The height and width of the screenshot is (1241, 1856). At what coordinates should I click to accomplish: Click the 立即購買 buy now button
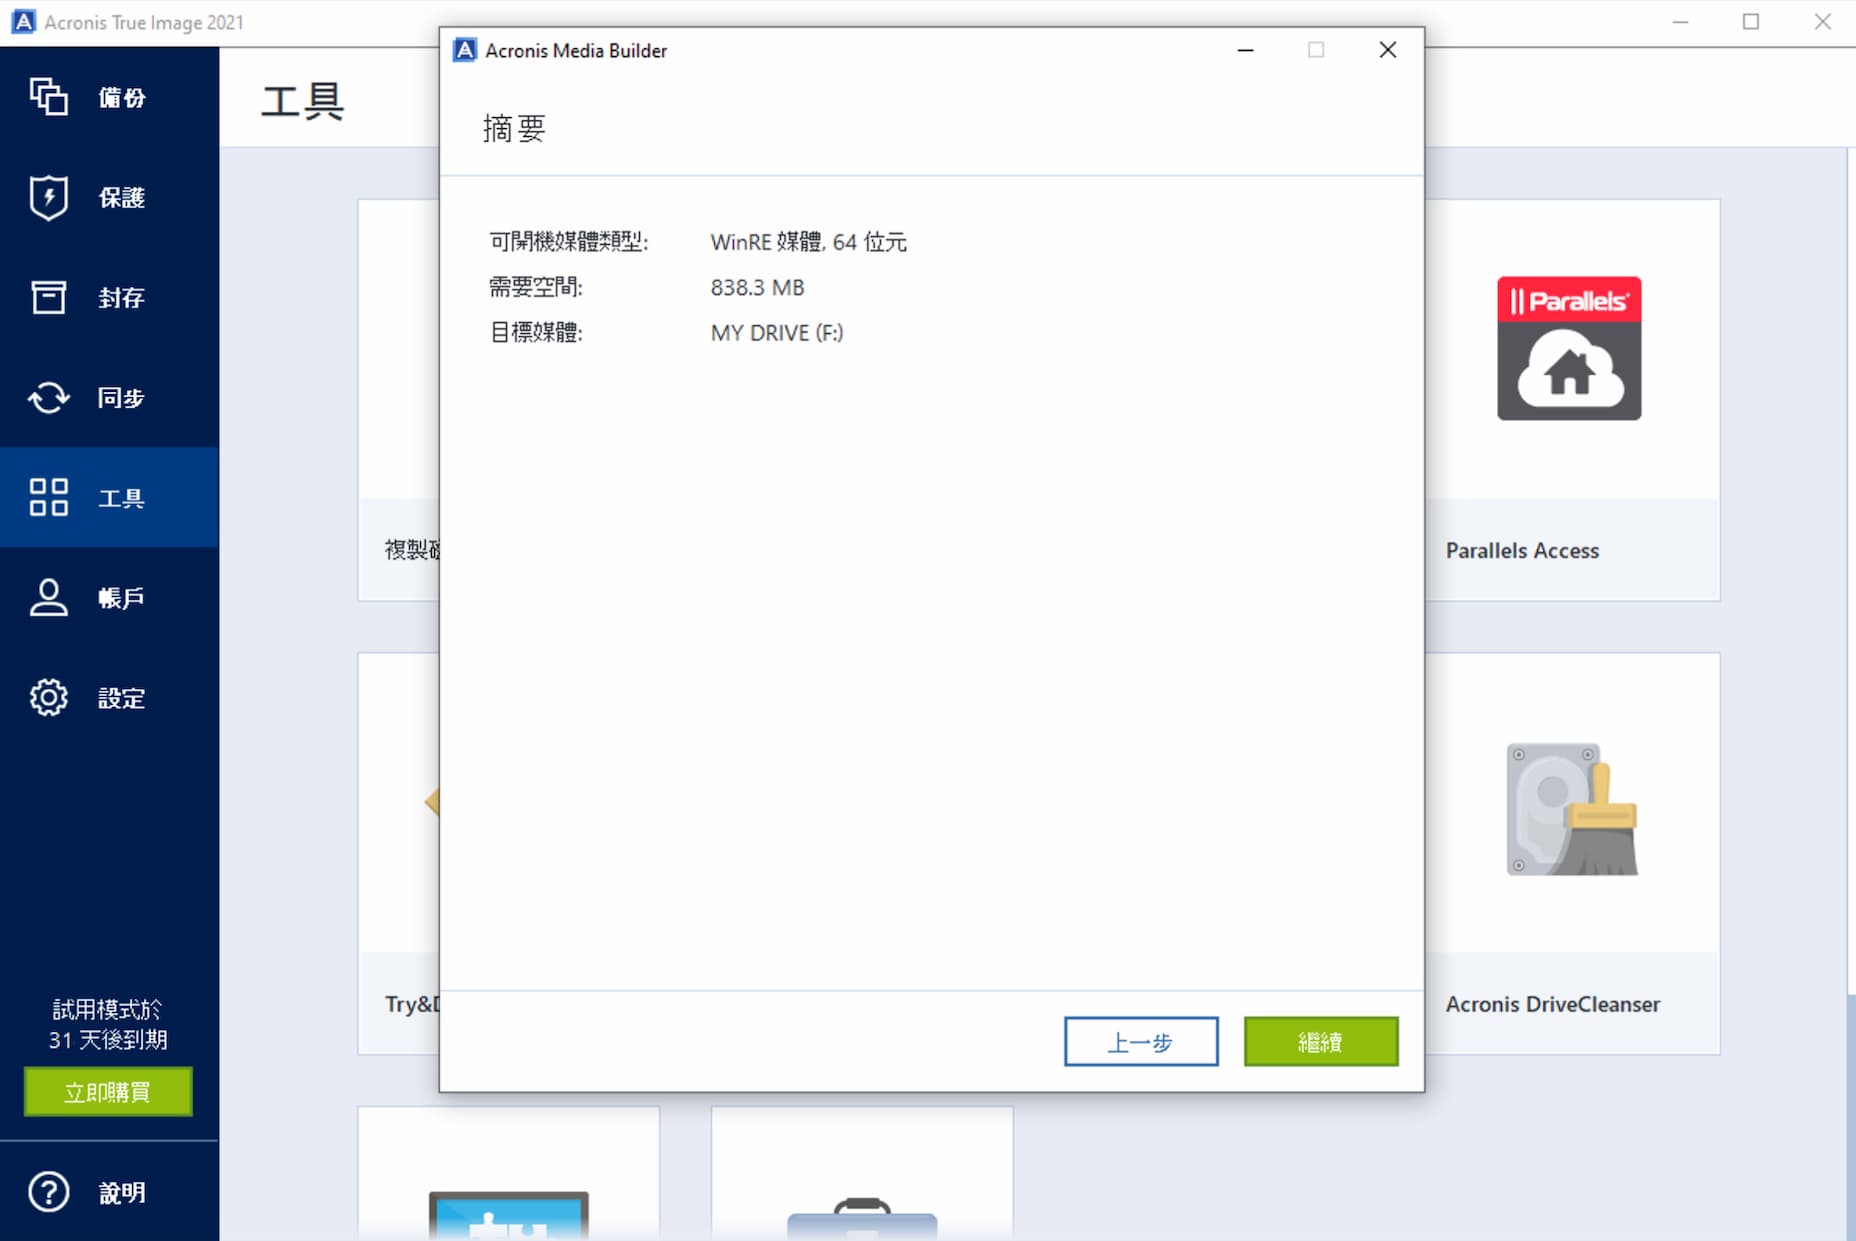pyautogui.click(x=108, y=1091)
